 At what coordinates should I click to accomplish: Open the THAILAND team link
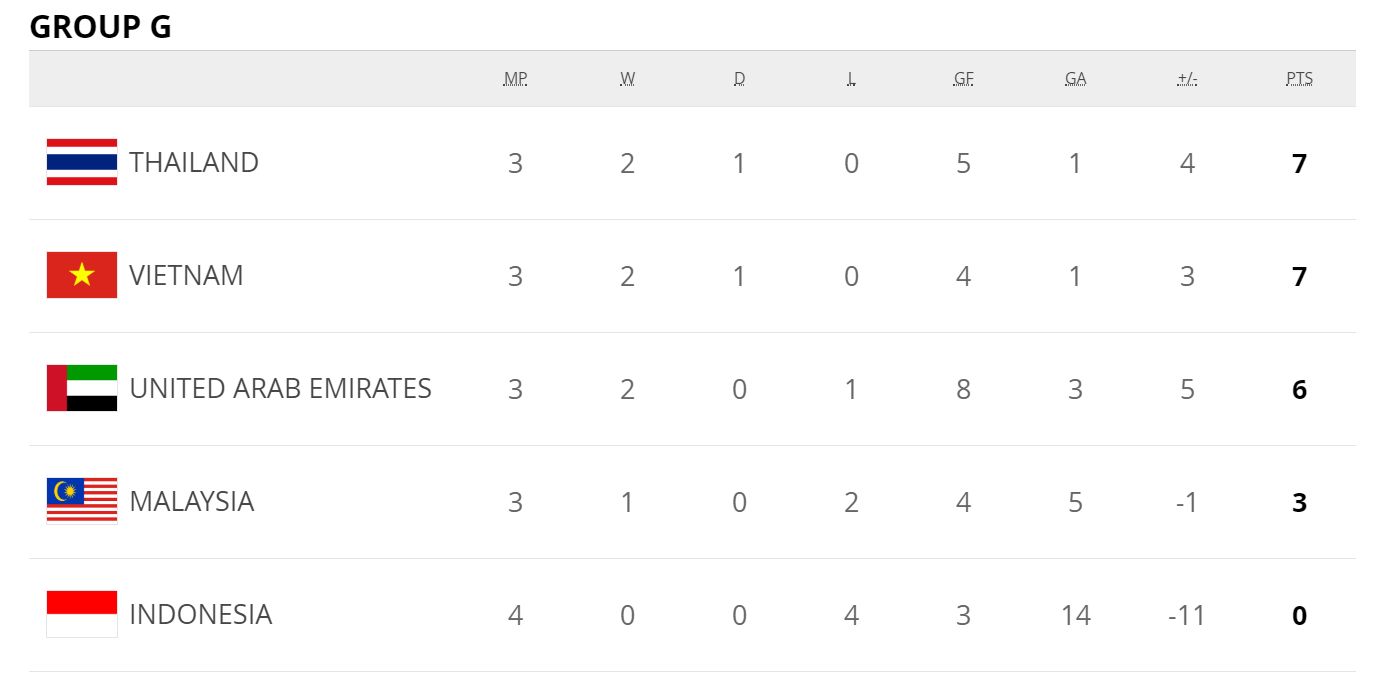(x=194, y=163)
